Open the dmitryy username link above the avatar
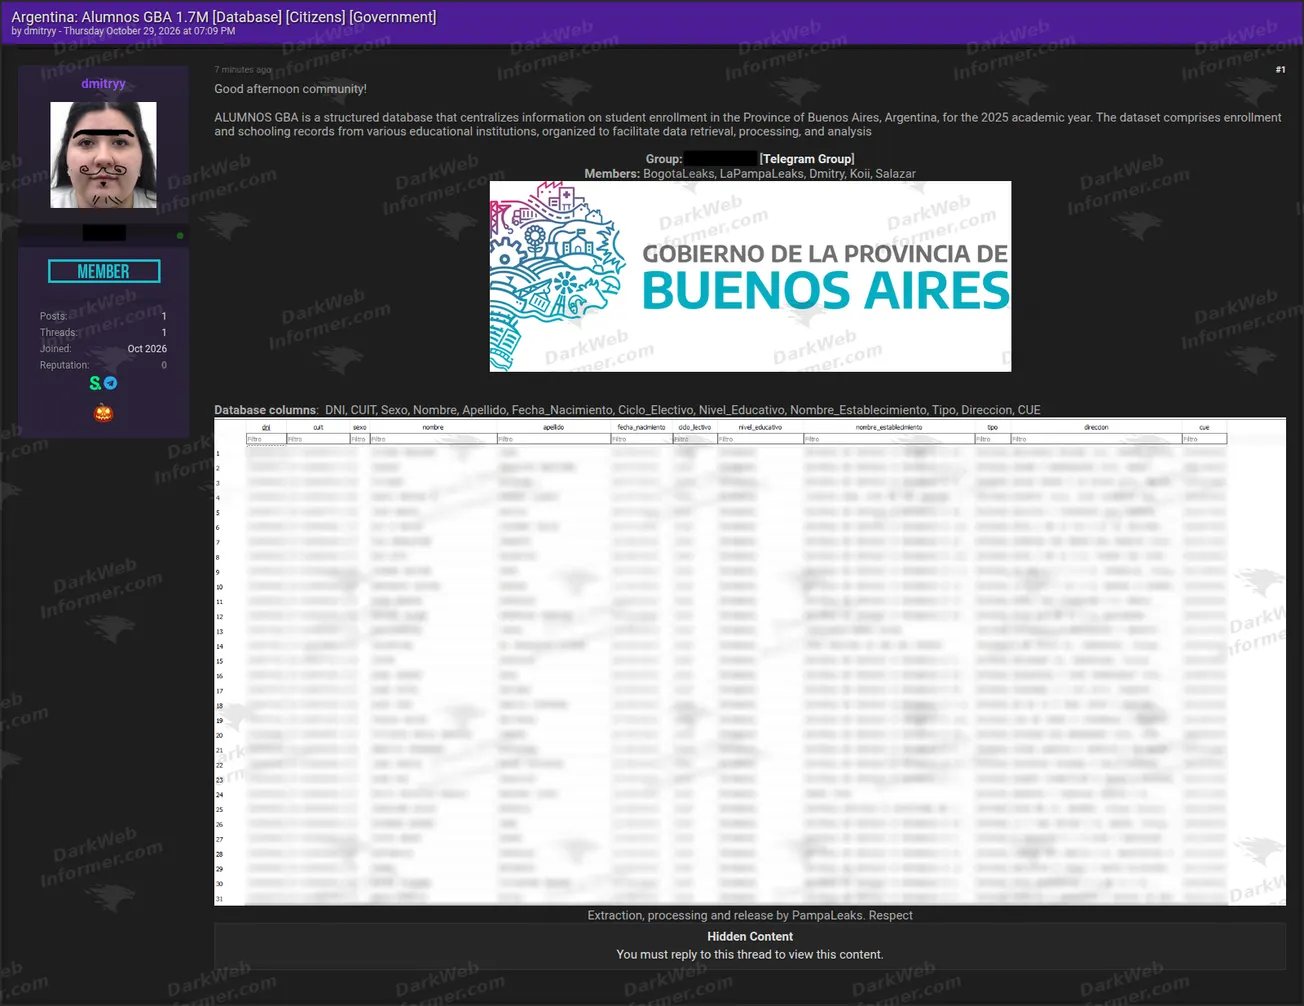The image size is (1304, 1006). point(104,84)
